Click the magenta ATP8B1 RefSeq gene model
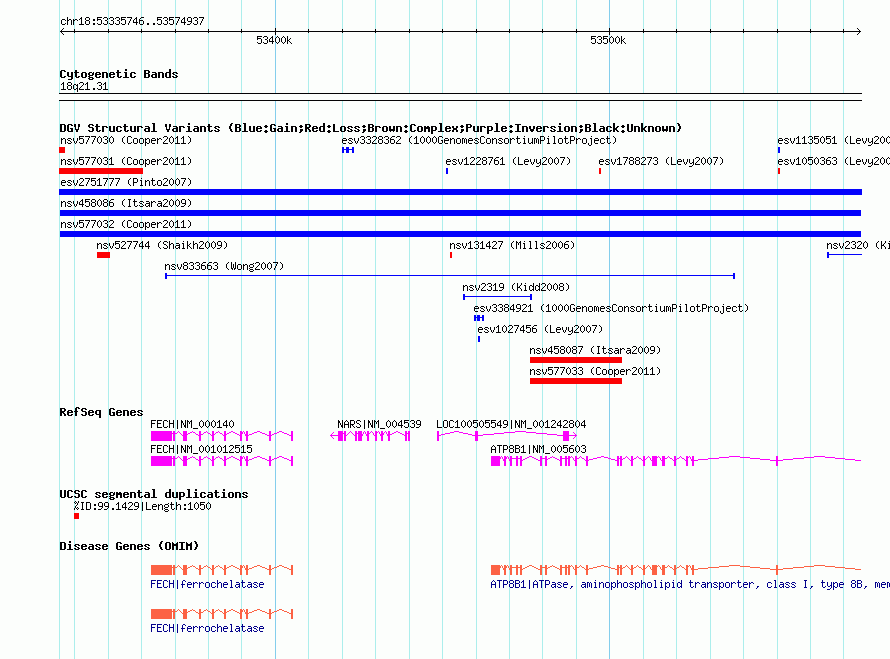This screenshot has height=659, width=890. click(x=676, y=461)
